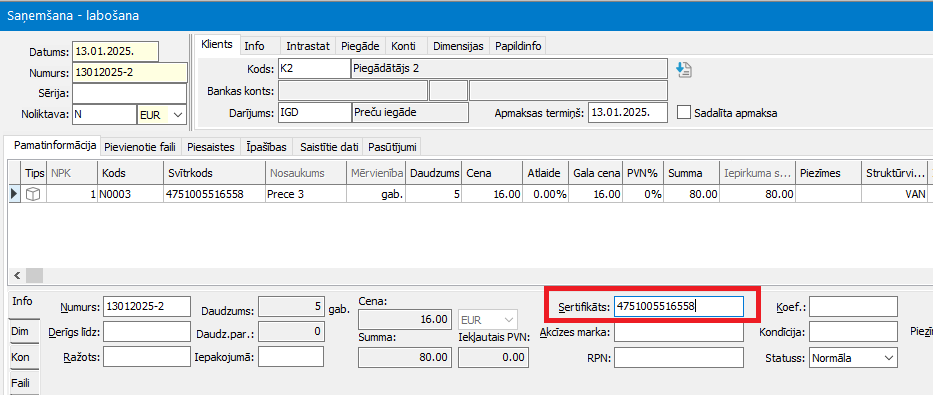933x395 pixels.
Task: Click the Koef. input field
Action: tap(853, 306)
